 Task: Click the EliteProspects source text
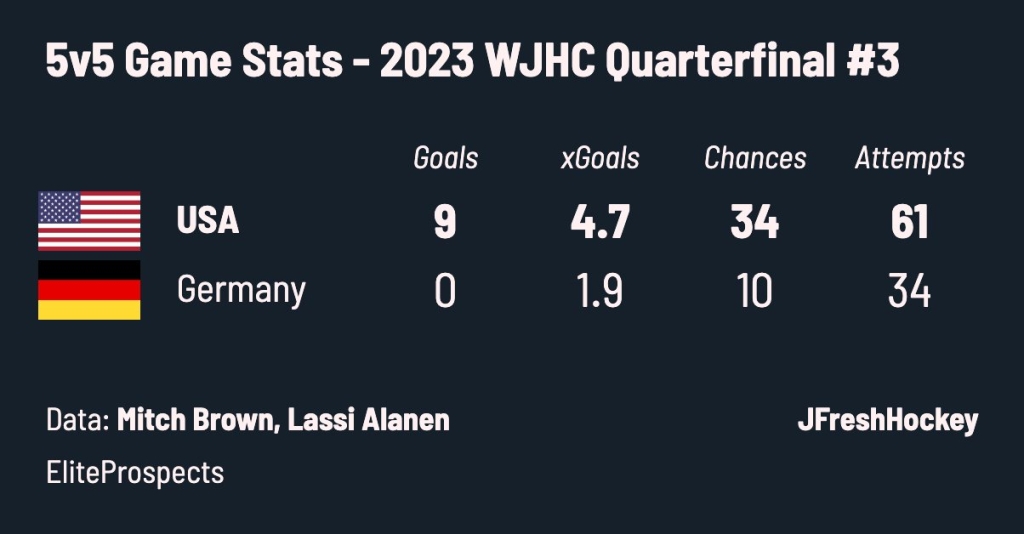(135, 473)
